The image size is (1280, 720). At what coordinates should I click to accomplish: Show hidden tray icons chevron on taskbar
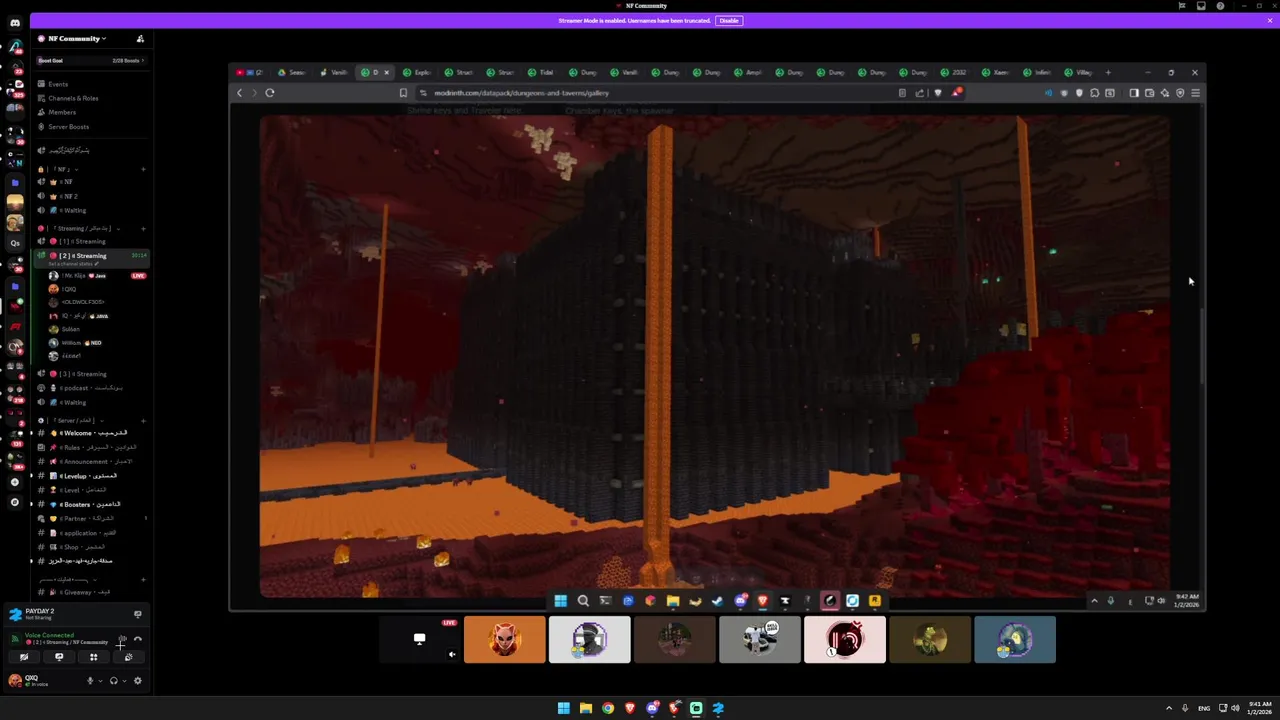click(1169, 708)
